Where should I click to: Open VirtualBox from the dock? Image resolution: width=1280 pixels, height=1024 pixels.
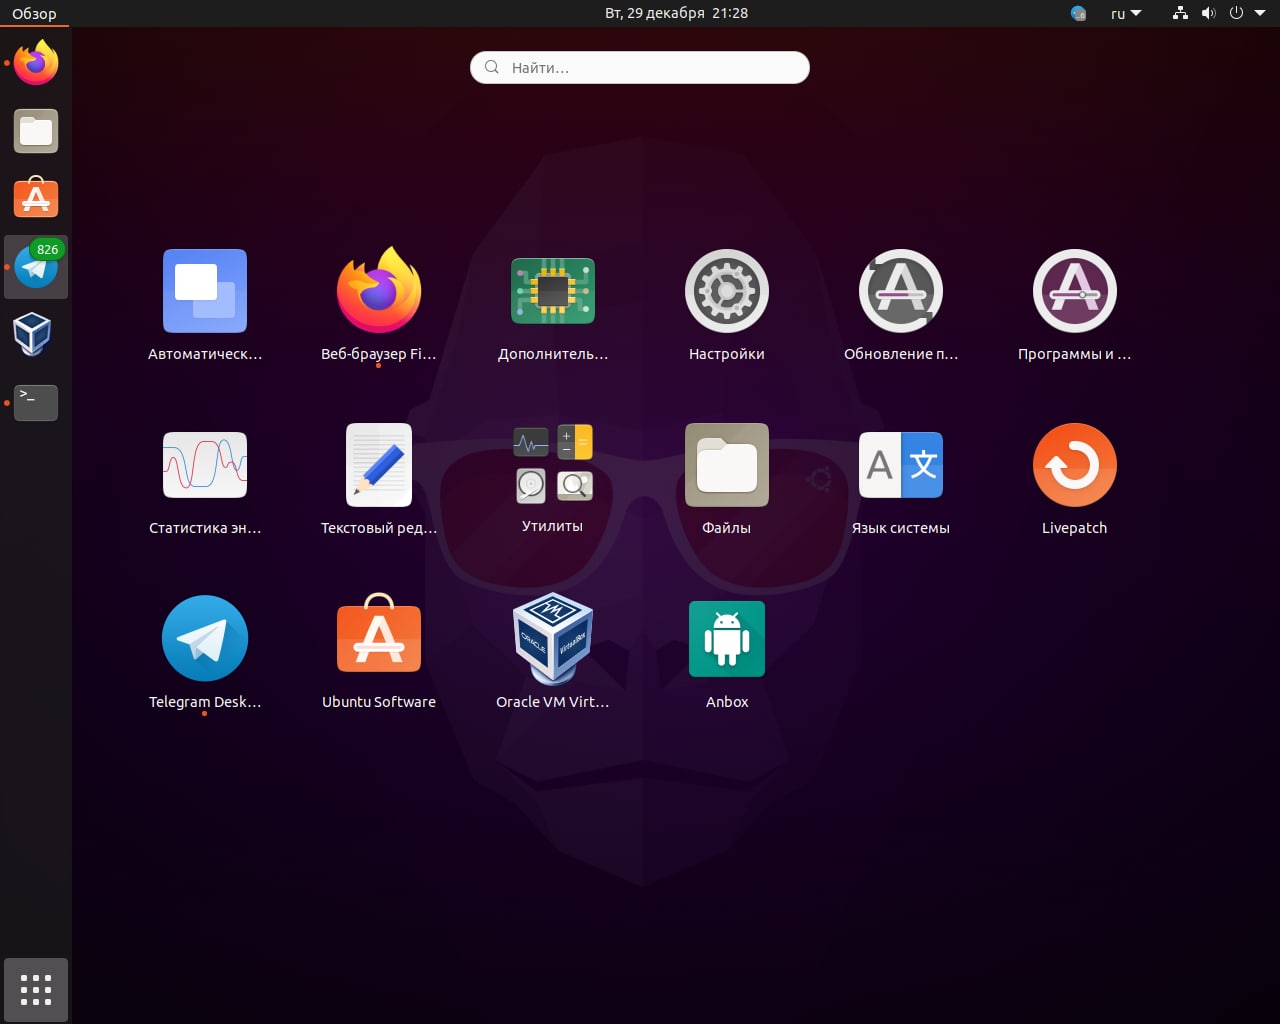tap(32, 335)
